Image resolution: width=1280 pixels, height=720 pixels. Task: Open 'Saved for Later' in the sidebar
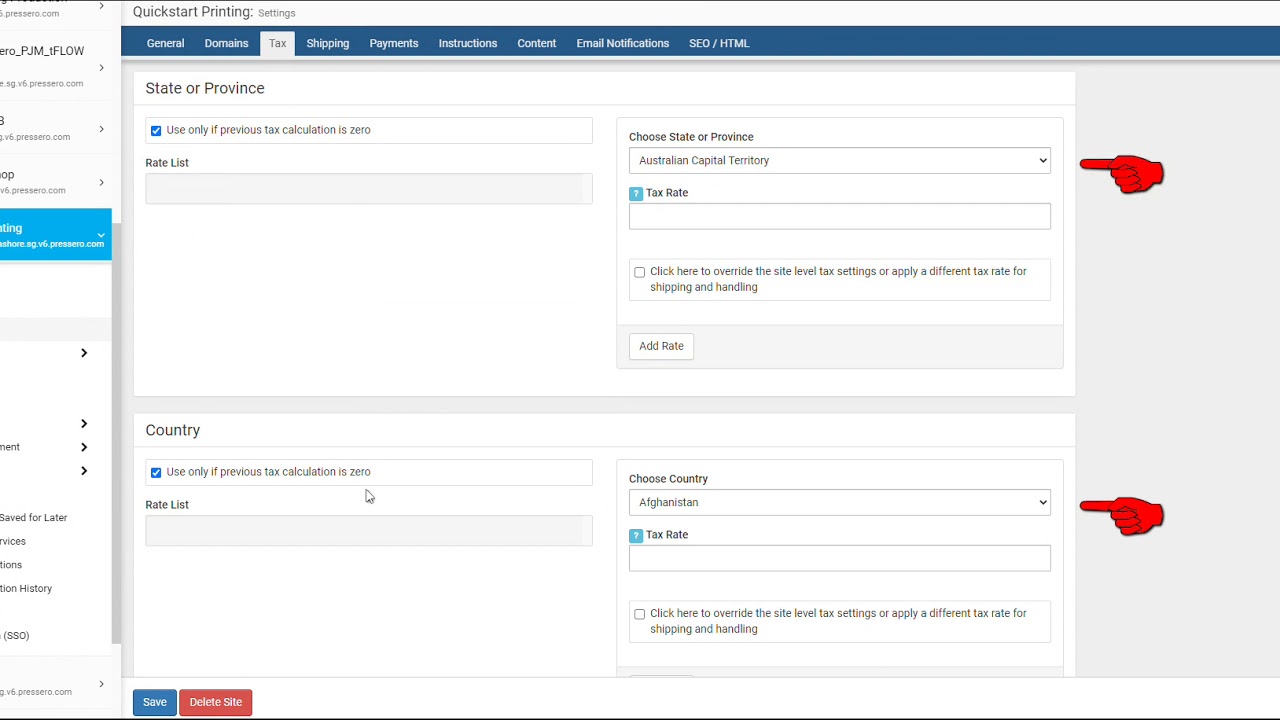34,518
